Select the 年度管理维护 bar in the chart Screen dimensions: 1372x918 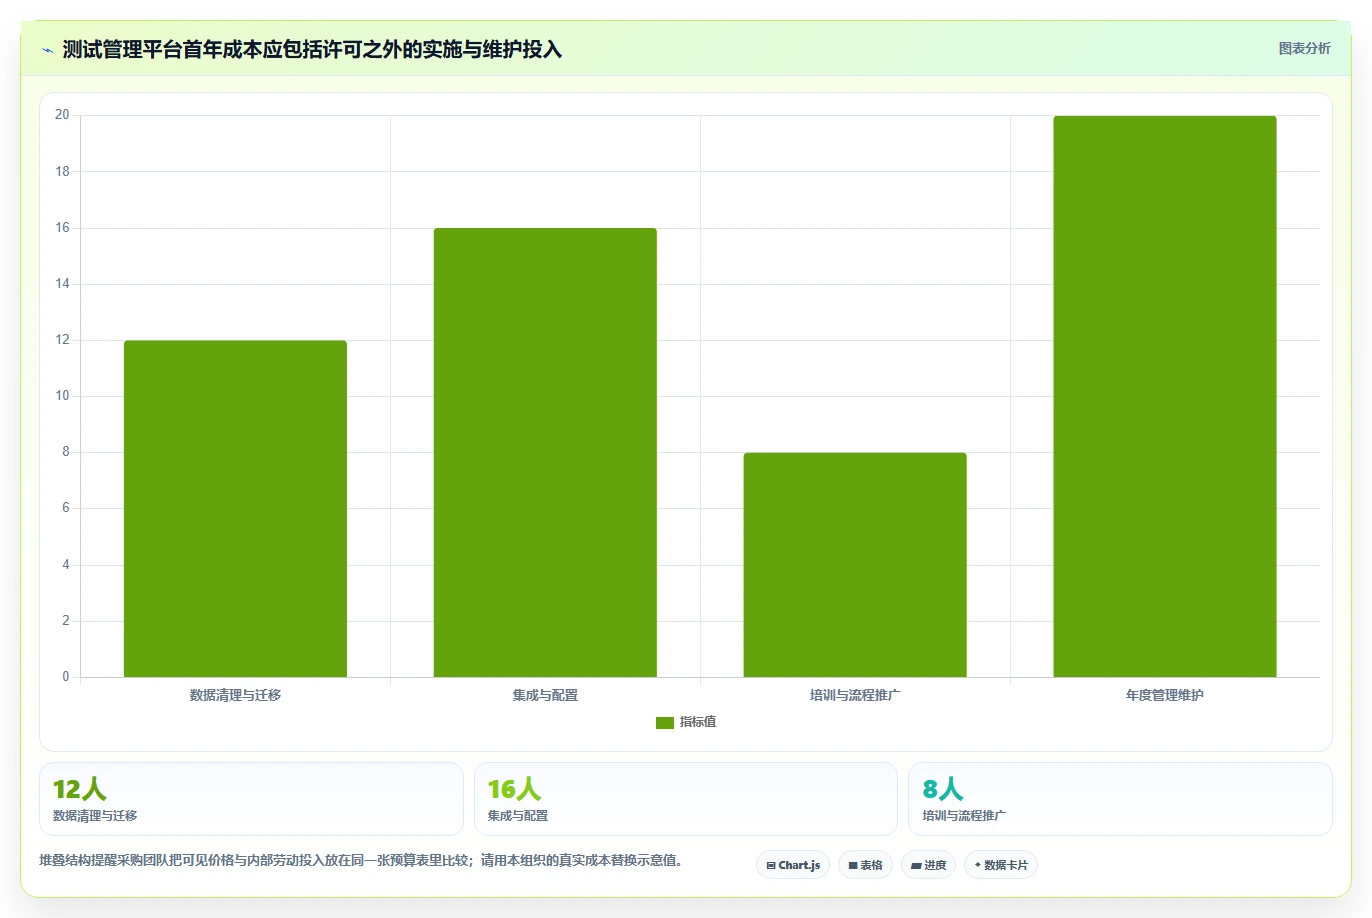click(1165, 397)
